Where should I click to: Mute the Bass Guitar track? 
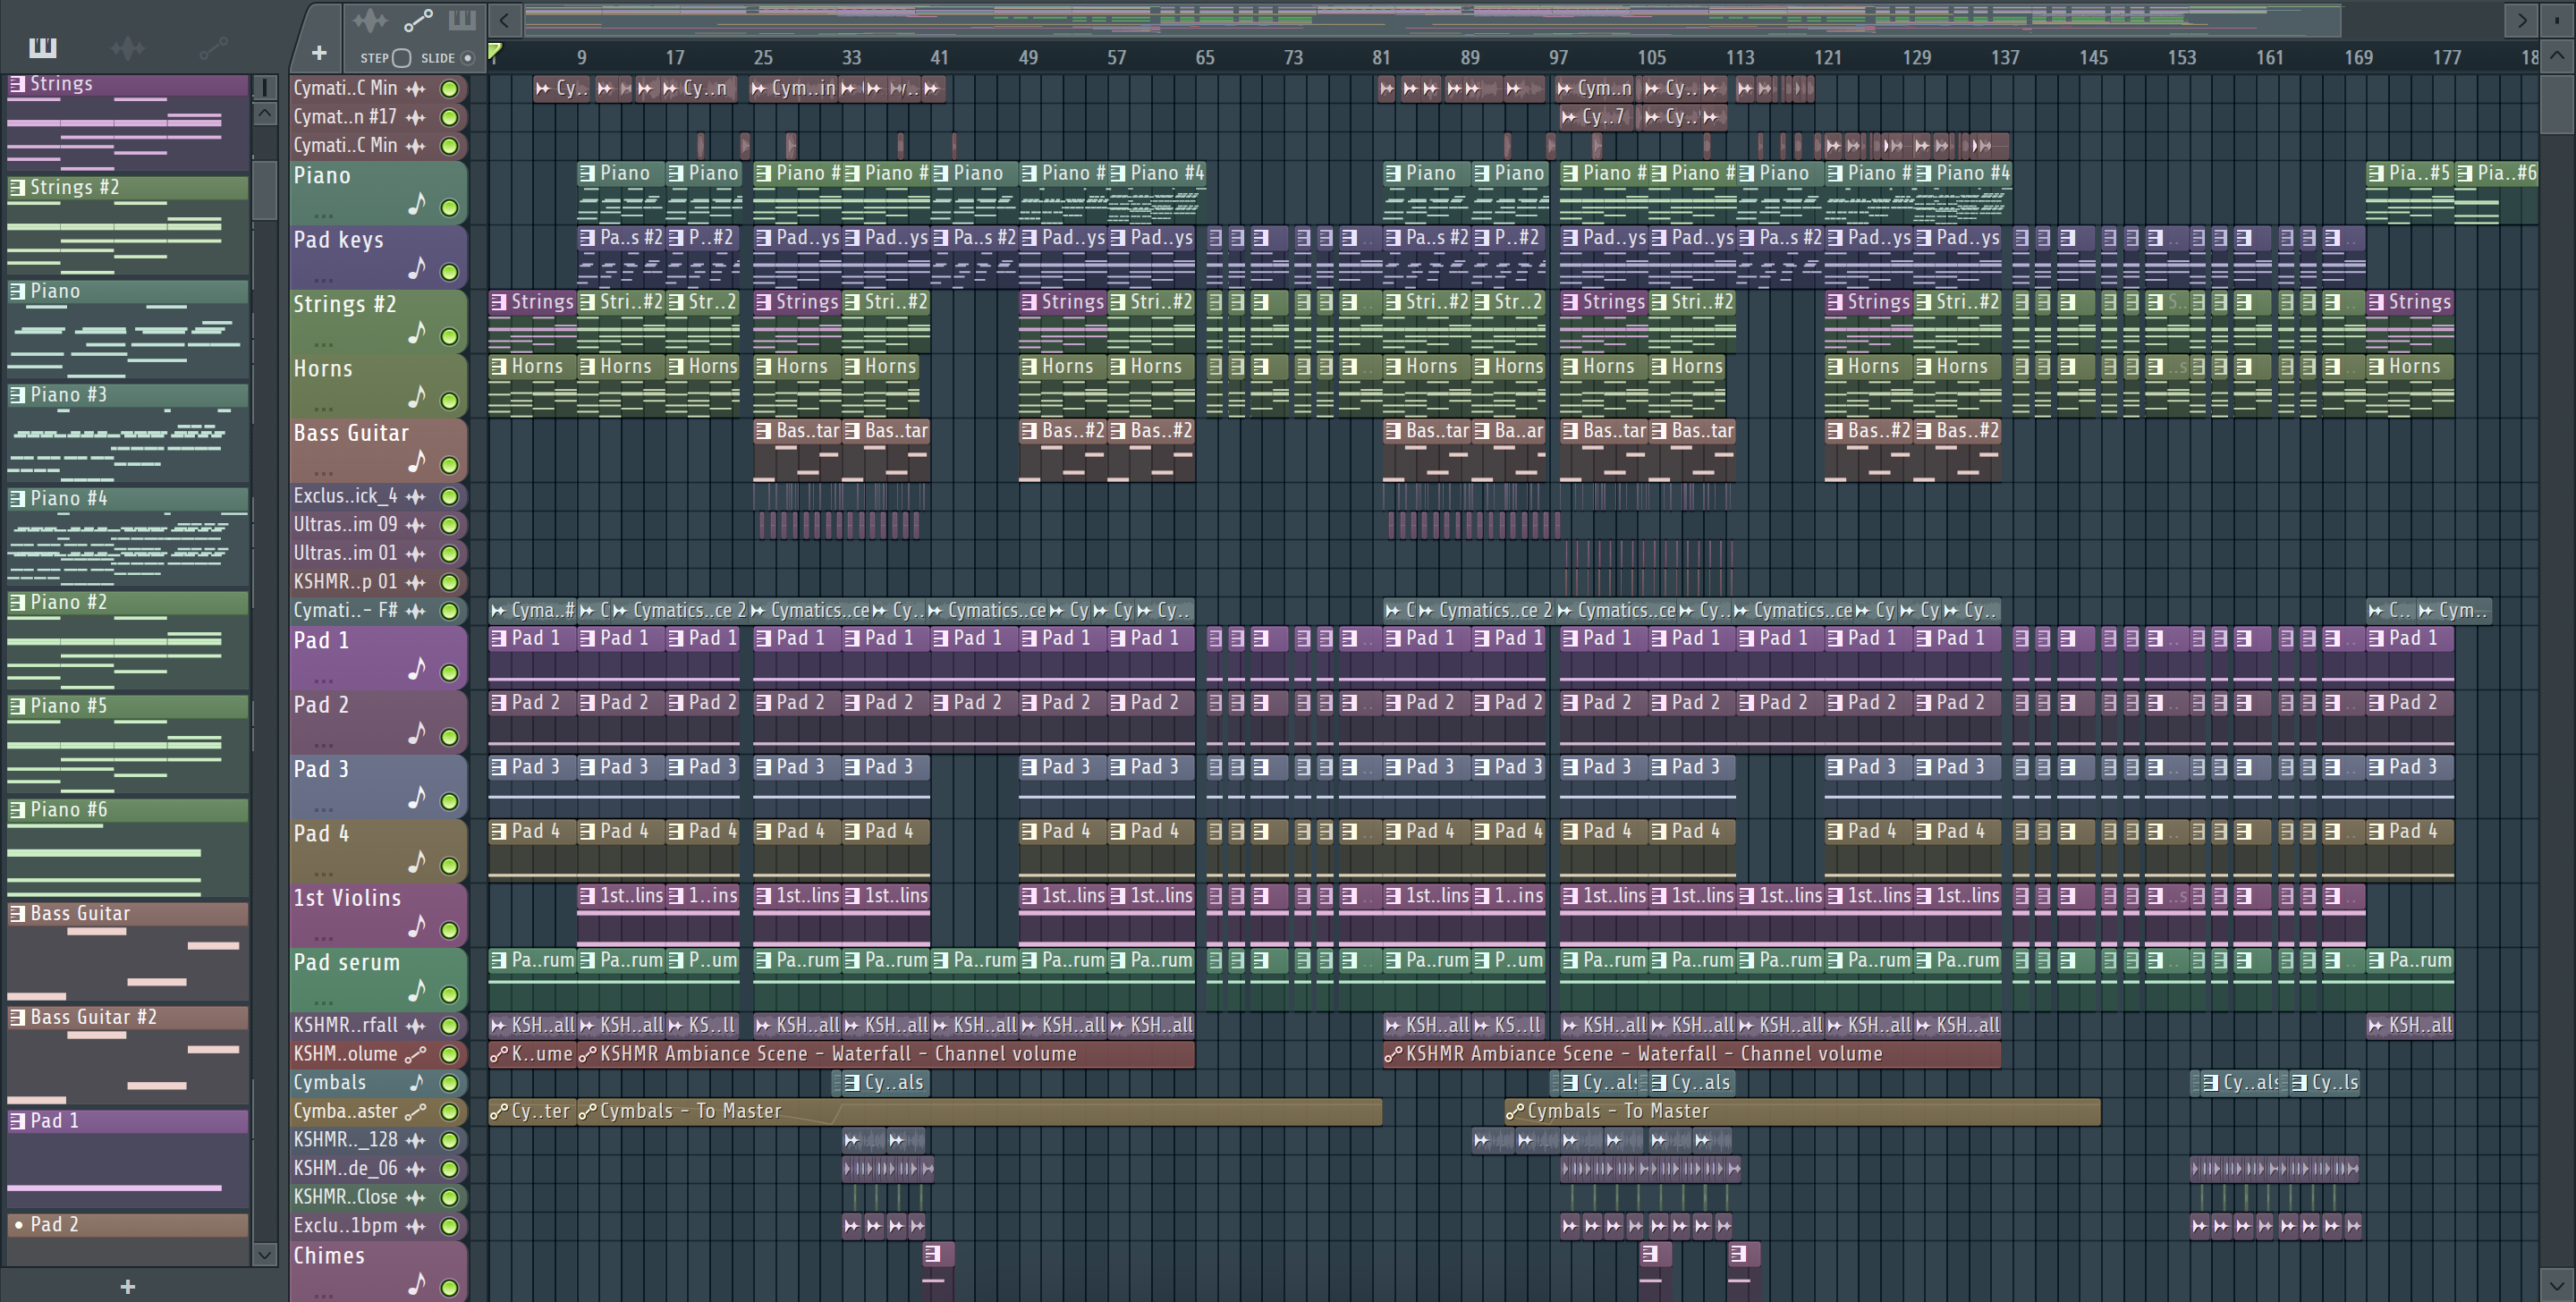click(450, 465)
